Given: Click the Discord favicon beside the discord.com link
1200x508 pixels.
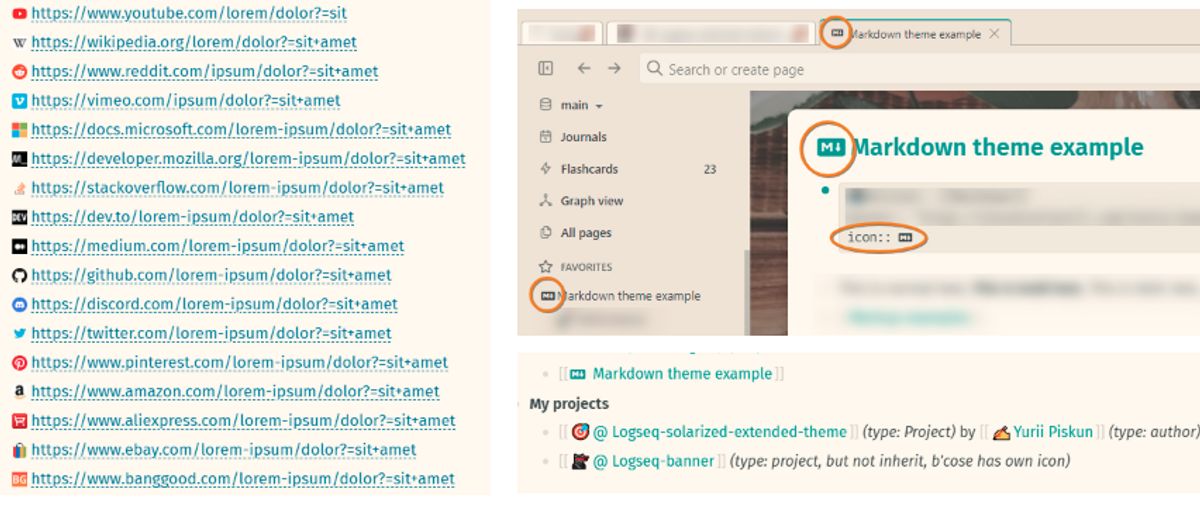Looking at the screenshot, I should pyautogui.click(x=19, y=304).
